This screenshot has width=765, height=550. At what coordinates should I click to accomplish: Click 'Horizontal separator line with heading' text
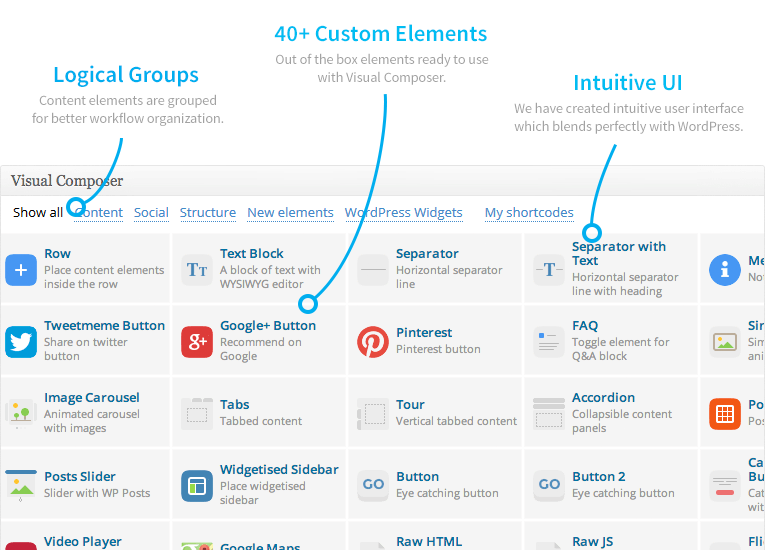coord(625,284)
